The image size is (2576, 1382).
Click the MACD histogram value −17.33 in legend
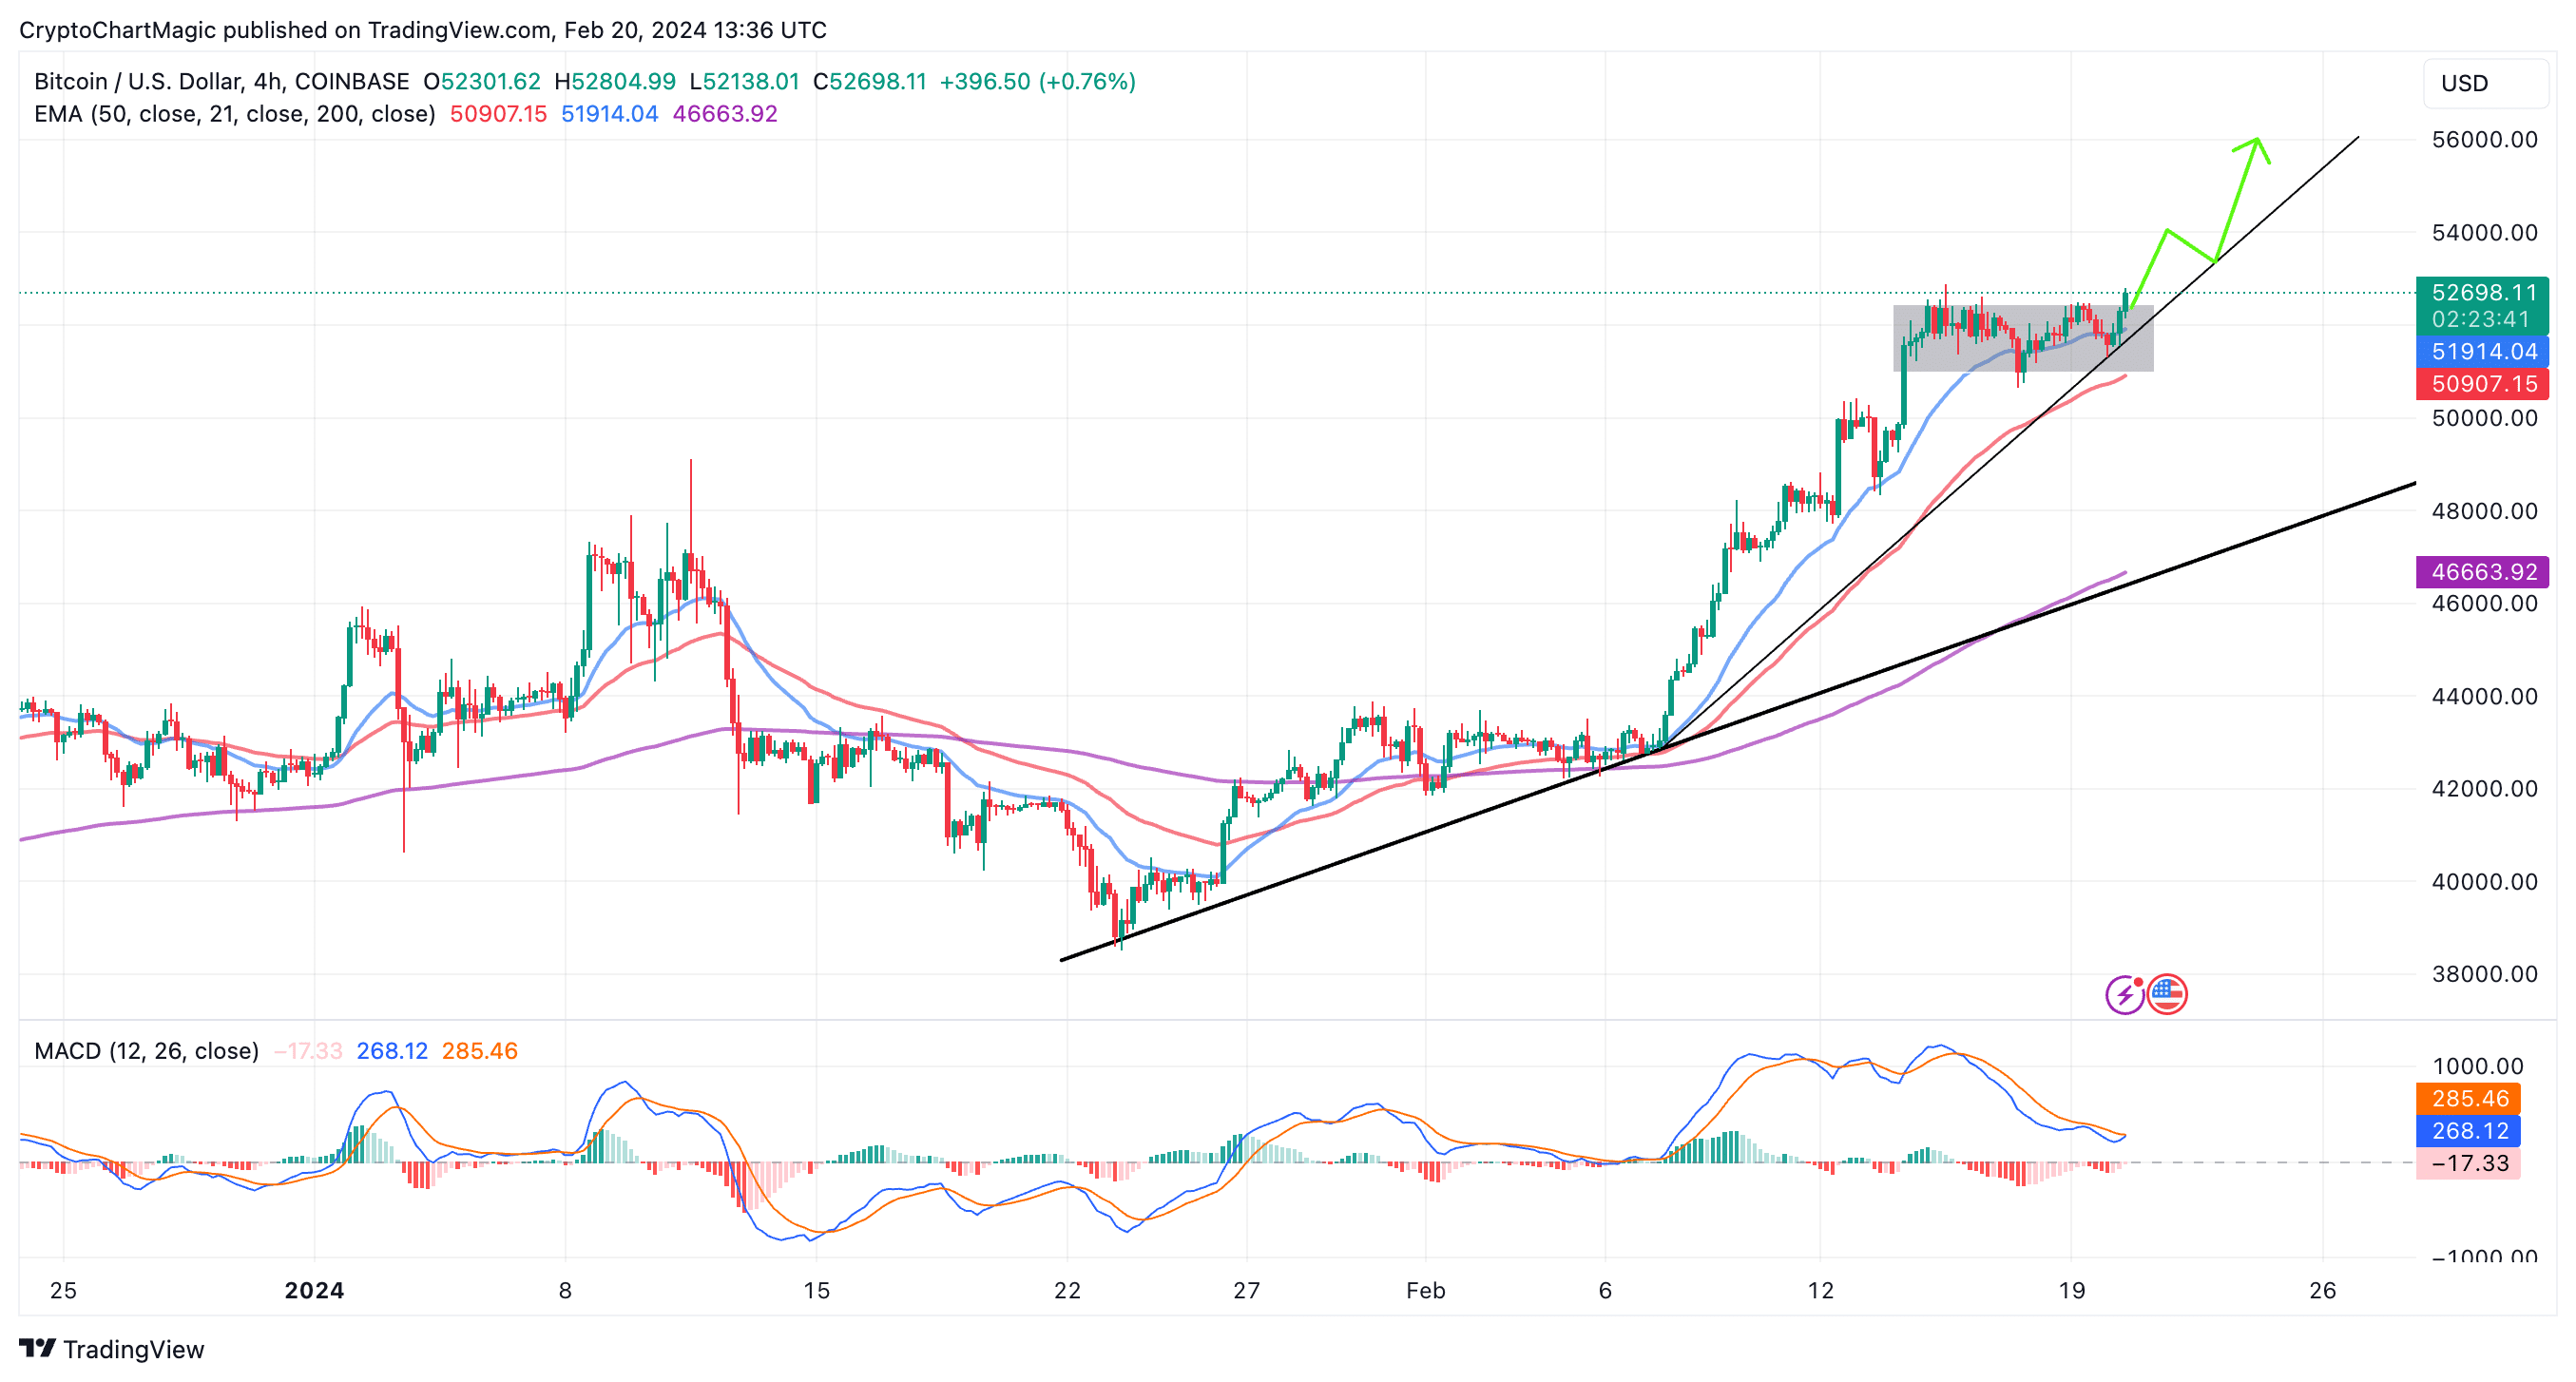click(307, 1051)
